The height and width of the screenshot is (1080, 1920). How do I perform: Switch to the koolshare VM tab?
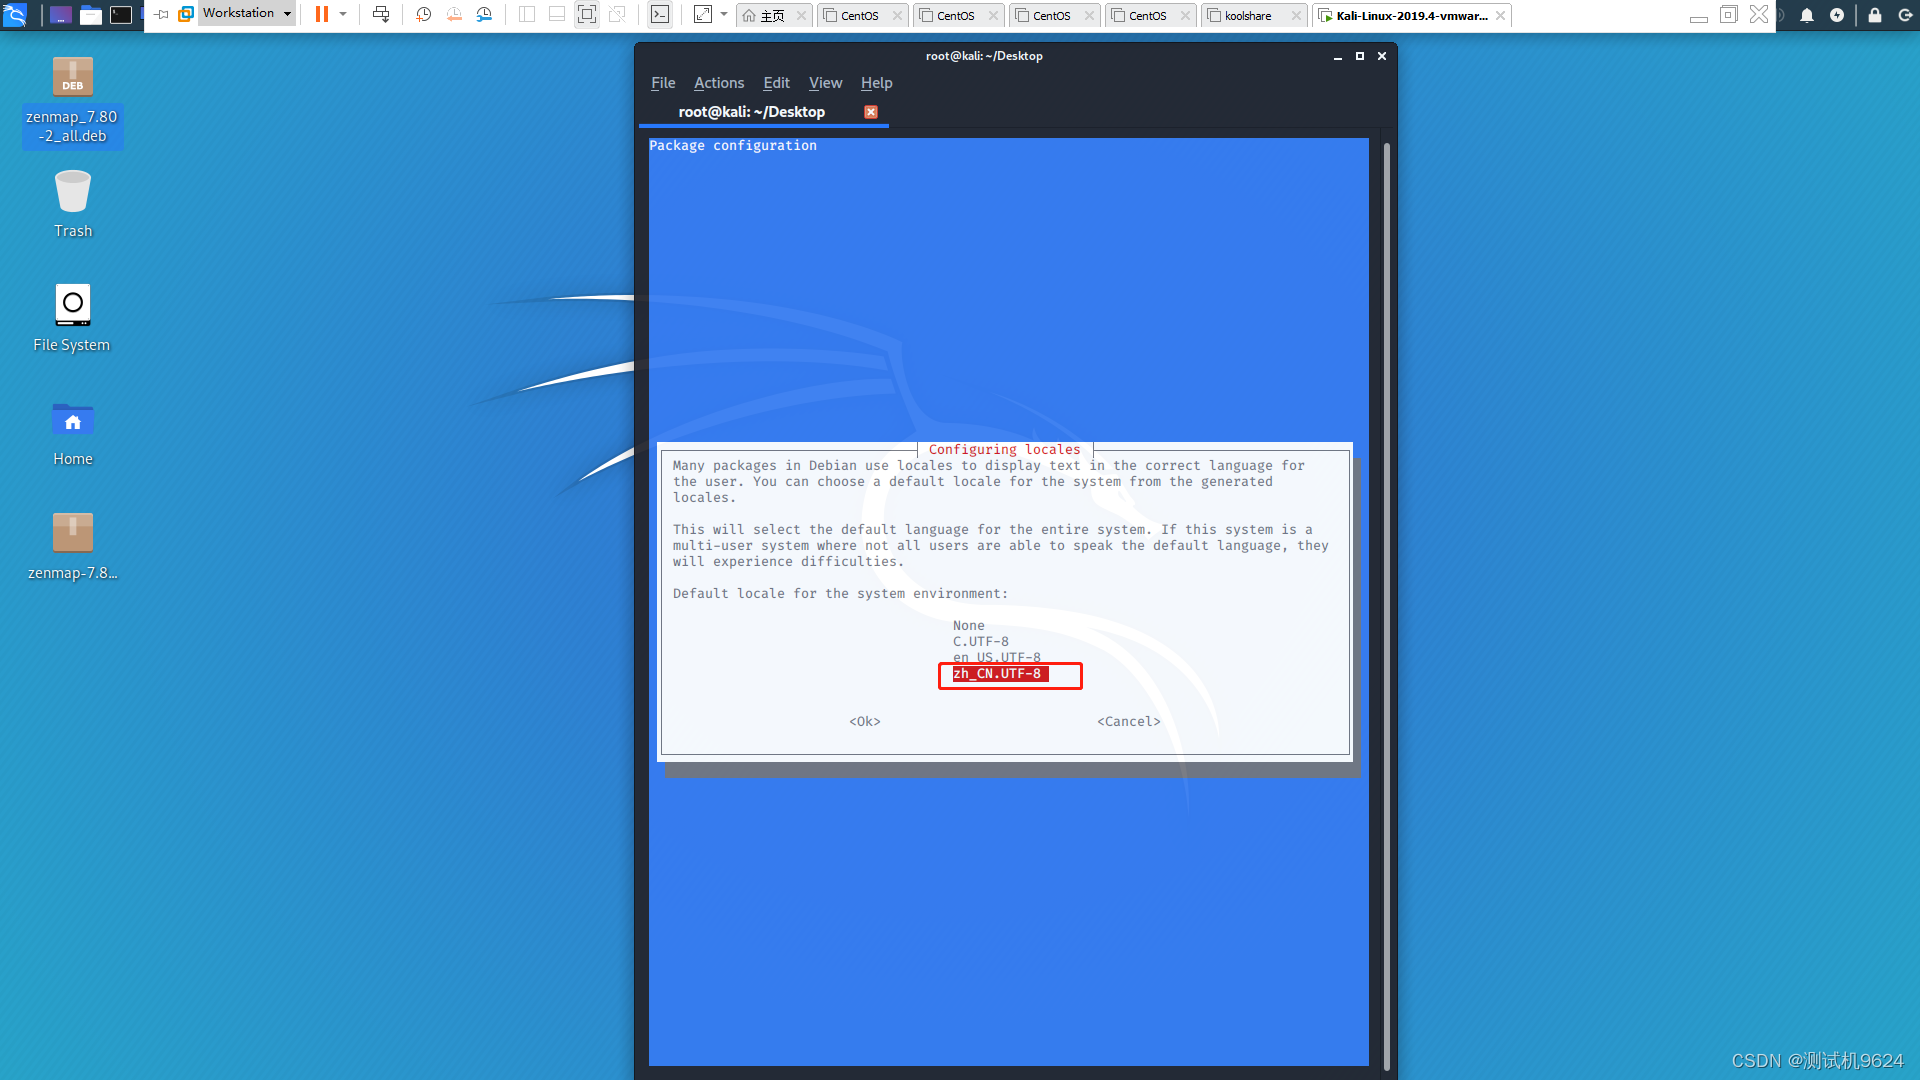click(1248, 15)
